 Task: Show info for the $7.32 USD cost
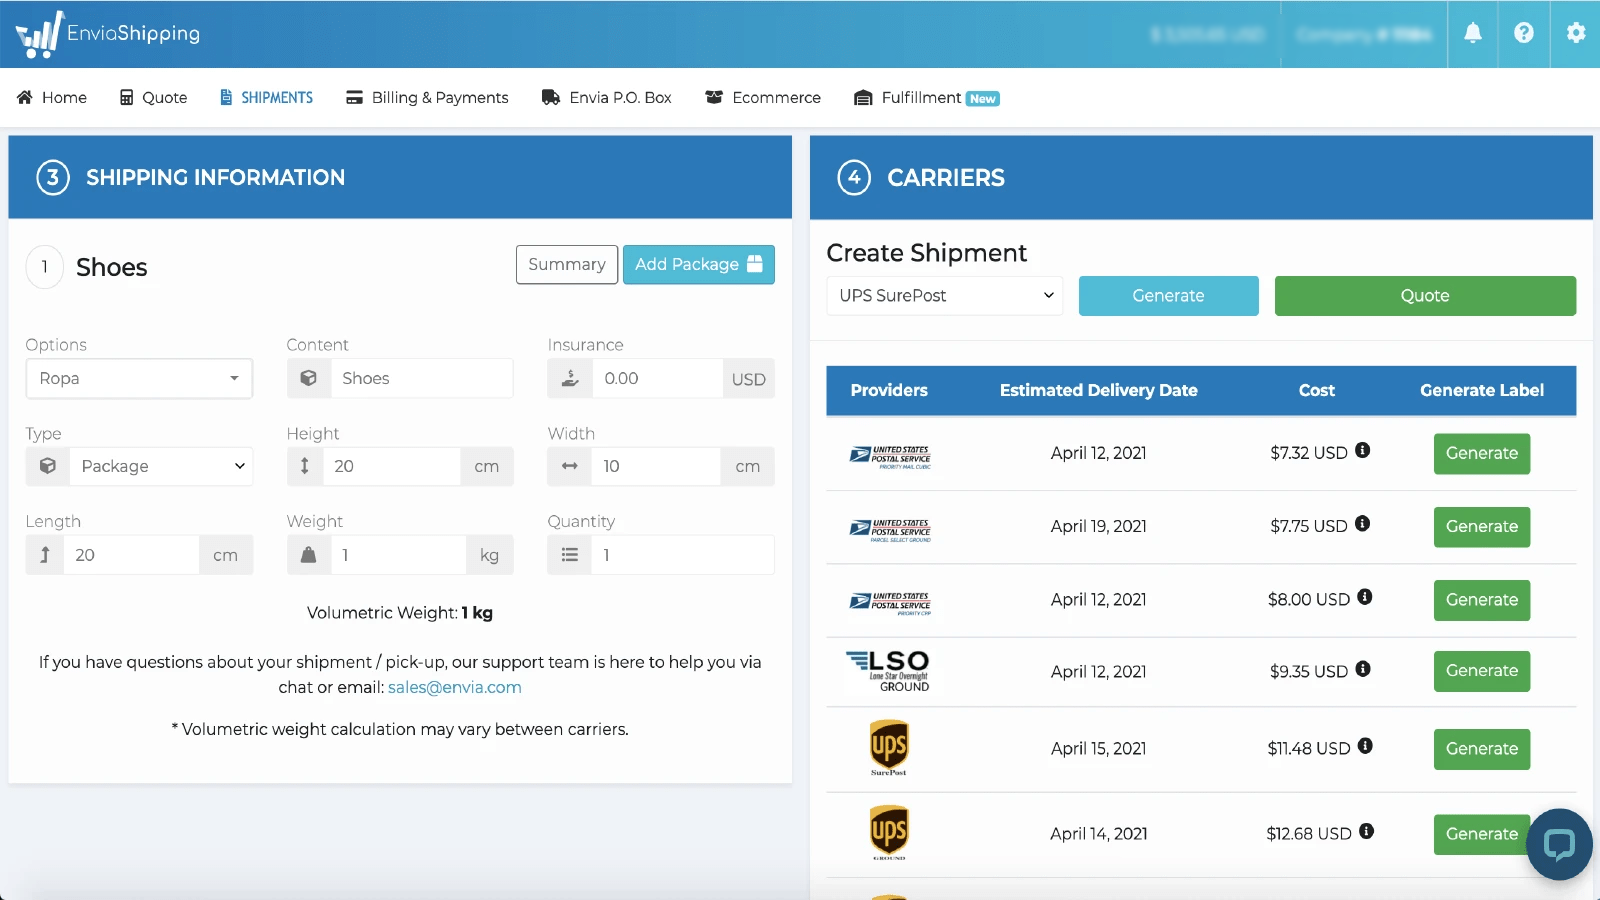tap(1362, 451)
